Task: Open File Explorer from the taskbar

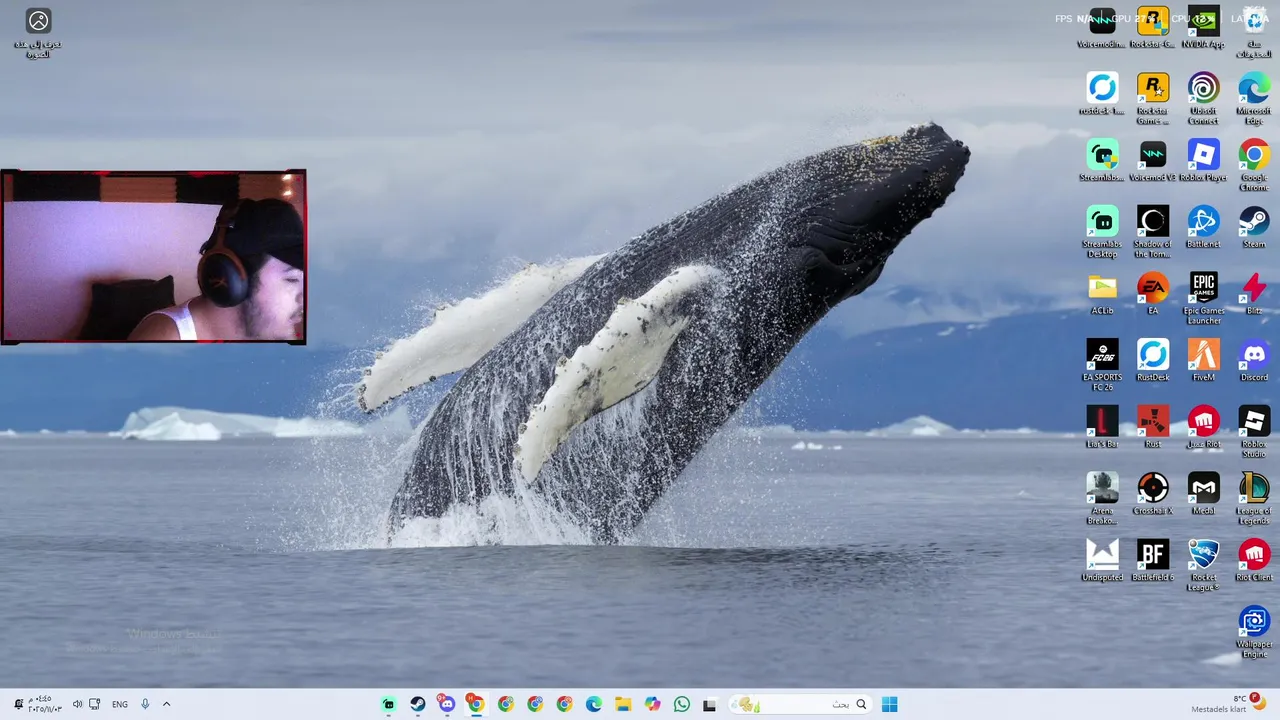Action: click(622, 704)
